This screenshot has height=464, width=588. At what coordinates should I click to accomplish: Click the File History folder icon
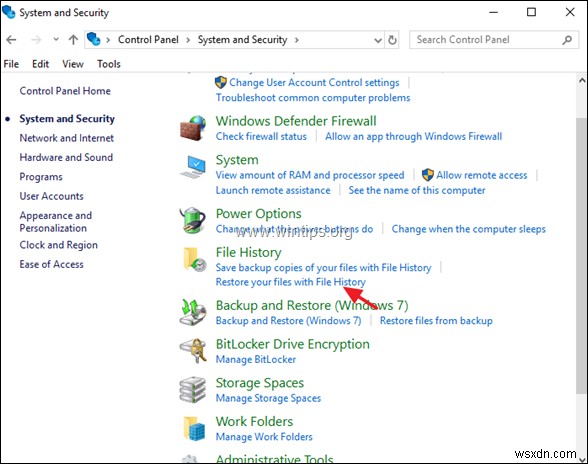click(x=195, y=259)
